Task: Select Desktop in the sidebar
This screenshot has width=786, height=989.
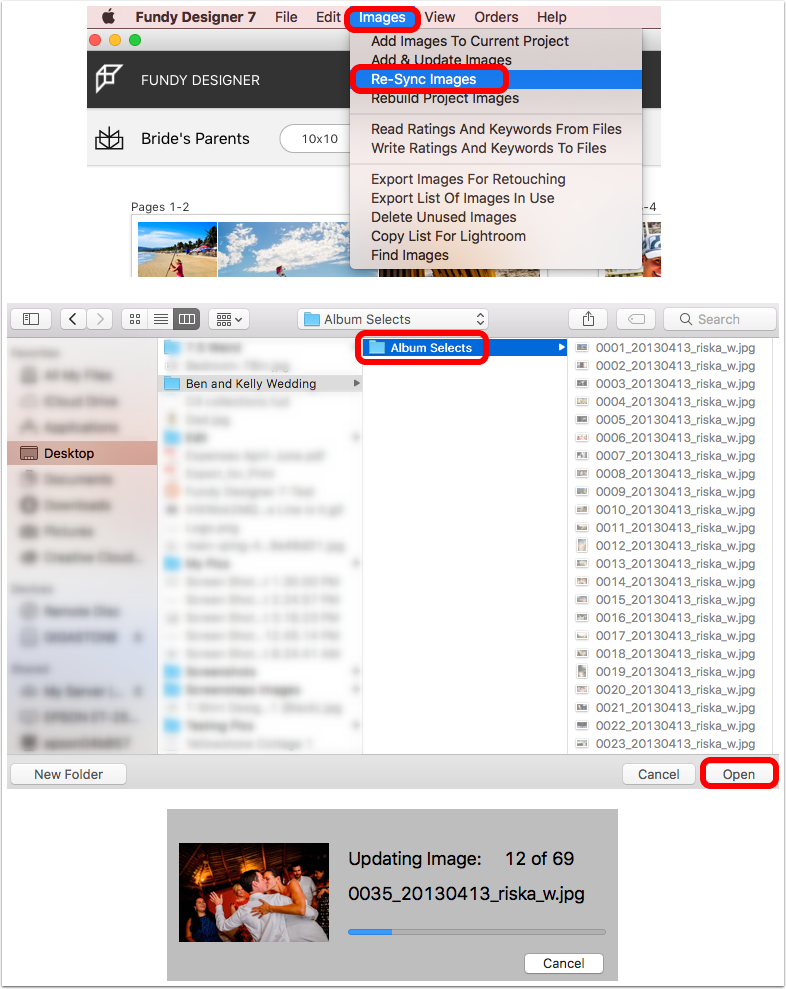Action: tap(82, 453)
